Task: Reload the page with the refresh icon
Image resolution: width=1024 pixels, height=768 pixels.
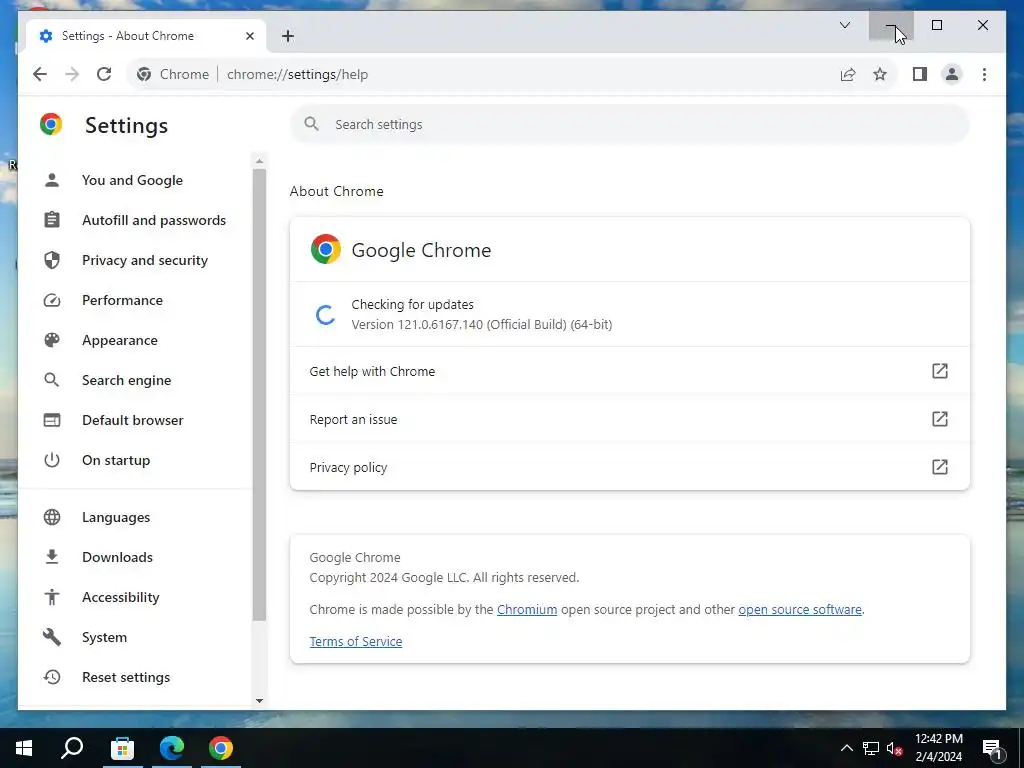Action: click(x=104, y=74)
